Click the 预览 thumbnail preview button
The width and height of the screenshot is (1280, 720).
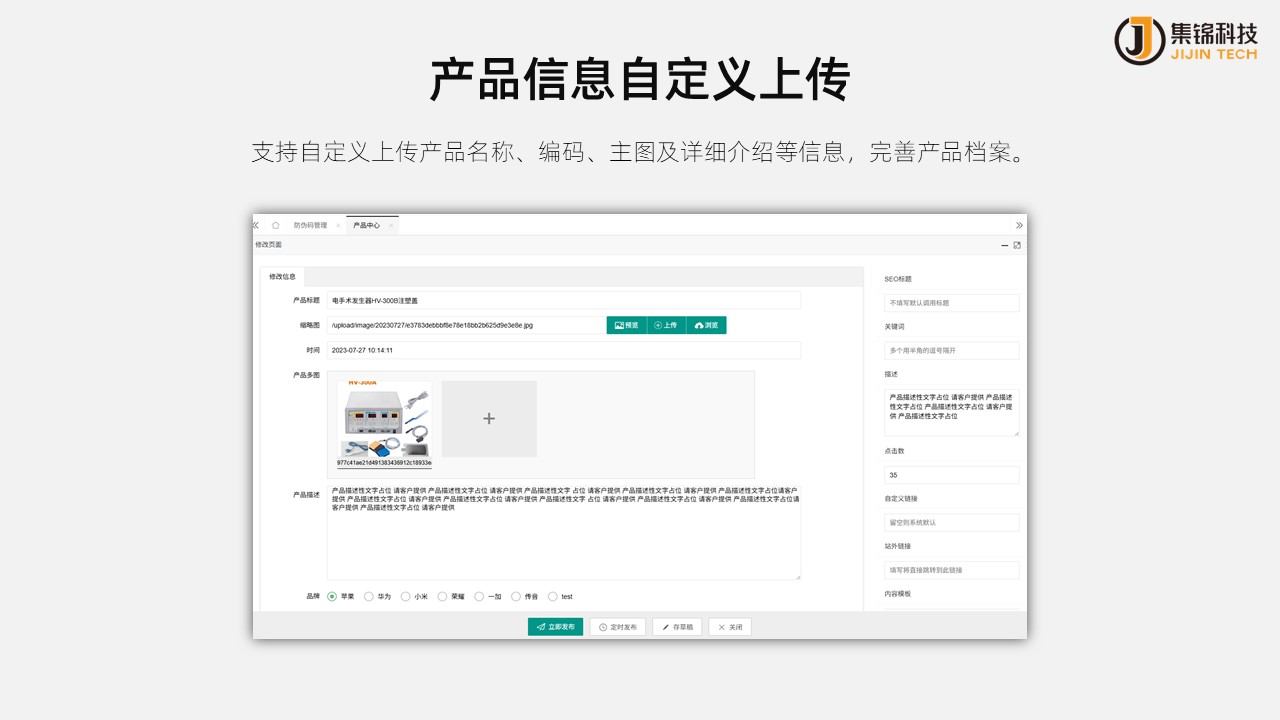coord(627,325)
